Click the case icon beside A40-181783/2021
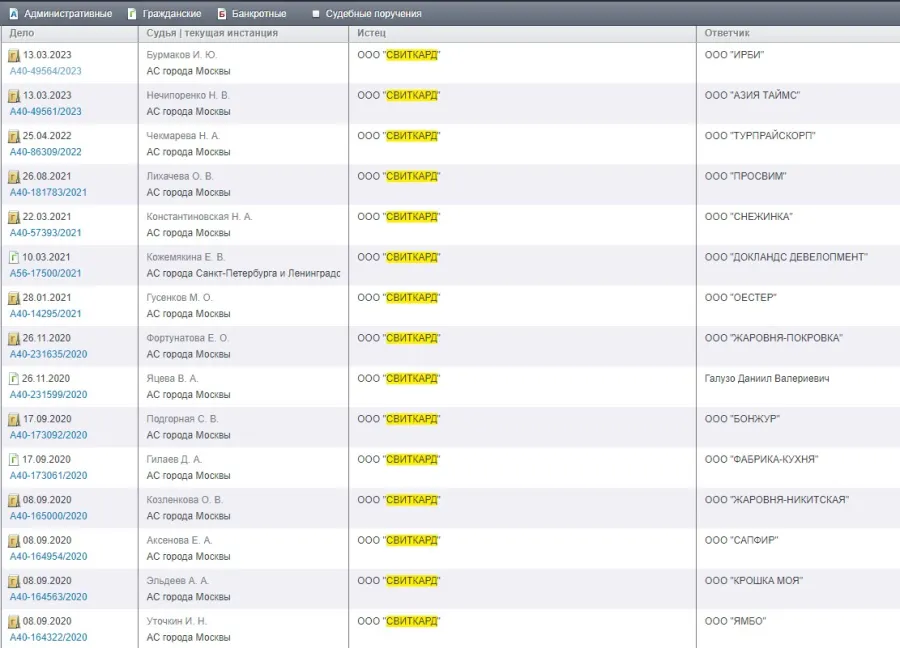 coord(14,177)
